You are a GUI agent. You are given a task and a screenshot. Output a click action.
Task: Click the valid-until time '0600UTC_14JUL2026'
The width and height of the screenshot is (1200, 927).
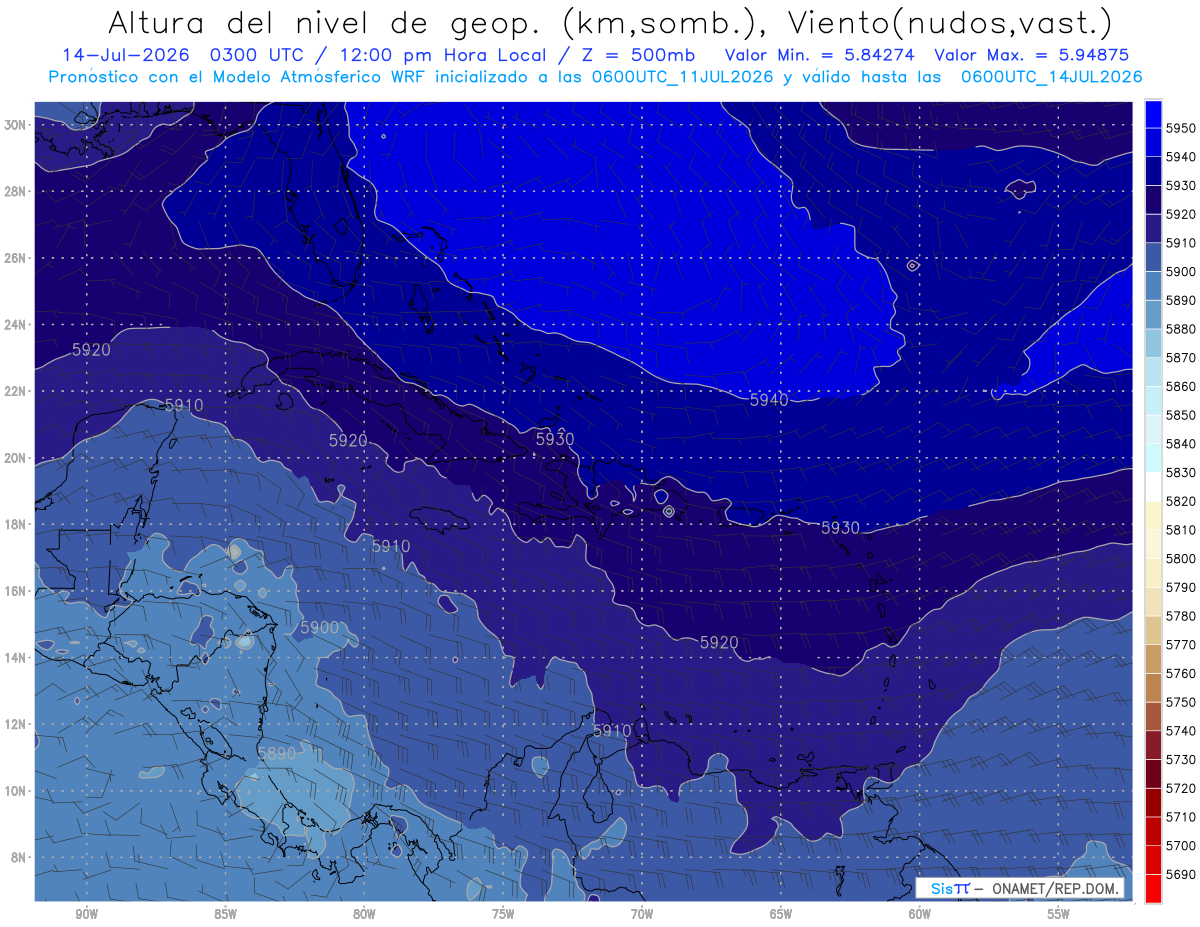pyautogui.click(x=1051, y=77)
